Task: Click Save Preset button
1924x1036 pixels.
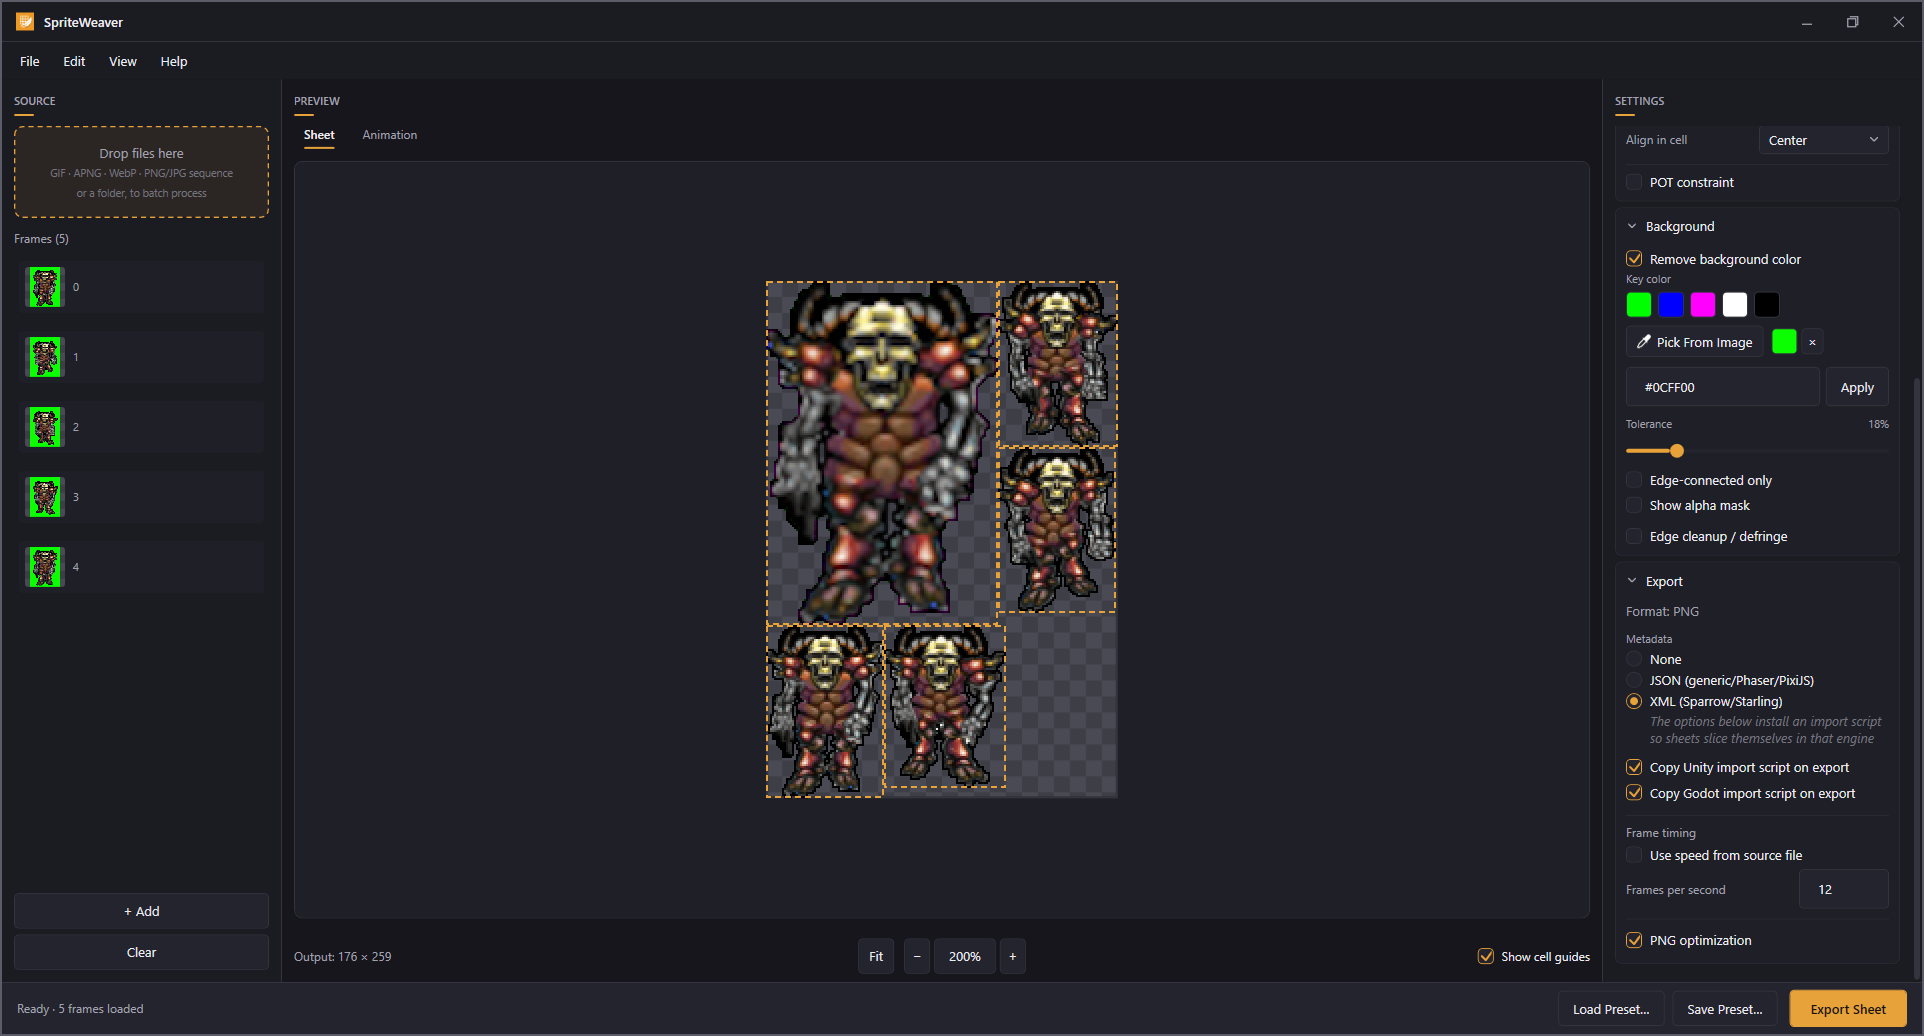Action: [1725, 1009]
